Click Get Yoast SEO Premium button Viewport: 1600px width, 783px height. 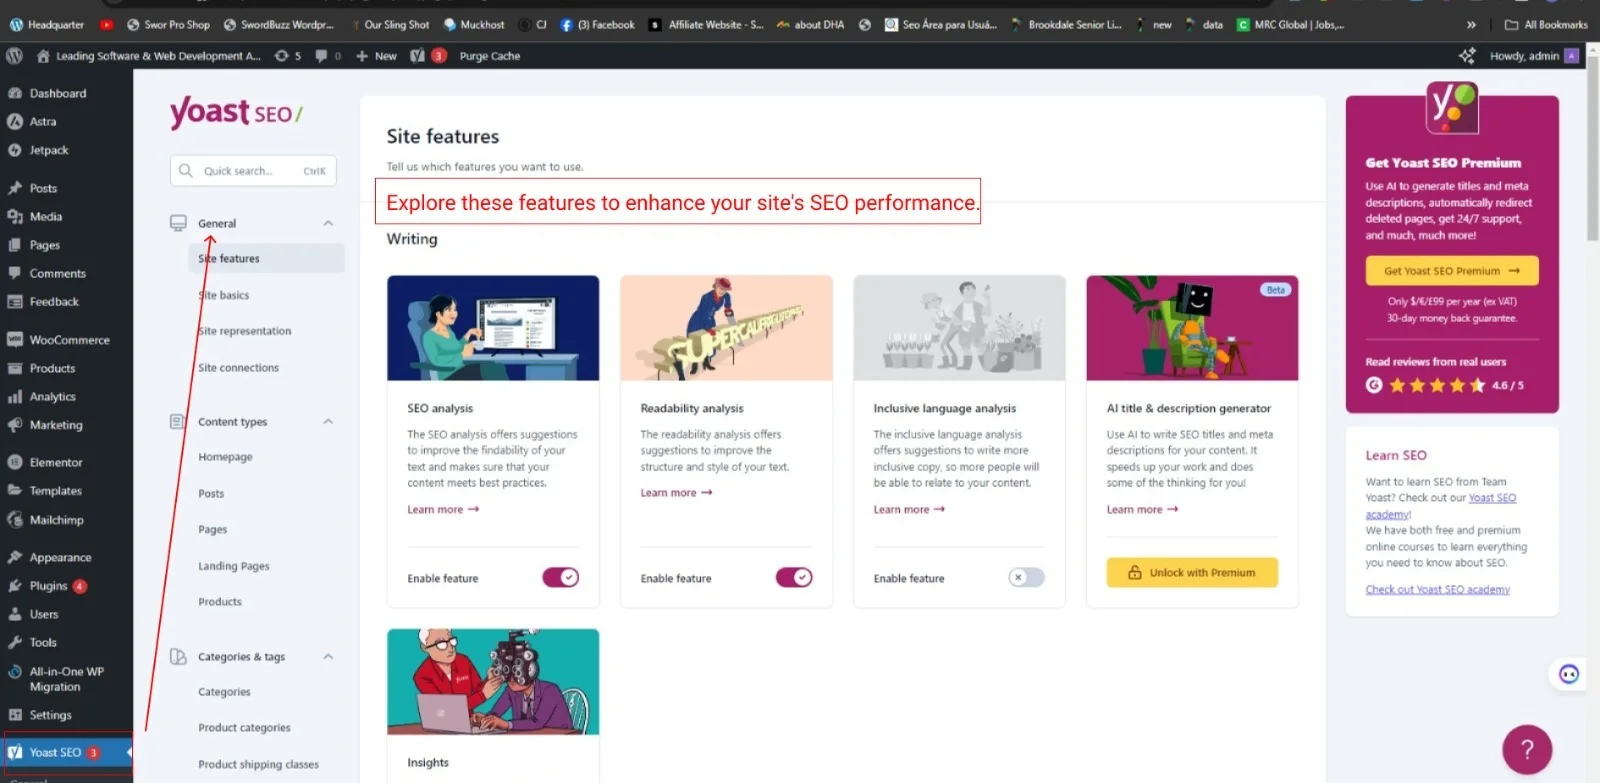(x=1452, y=271)
